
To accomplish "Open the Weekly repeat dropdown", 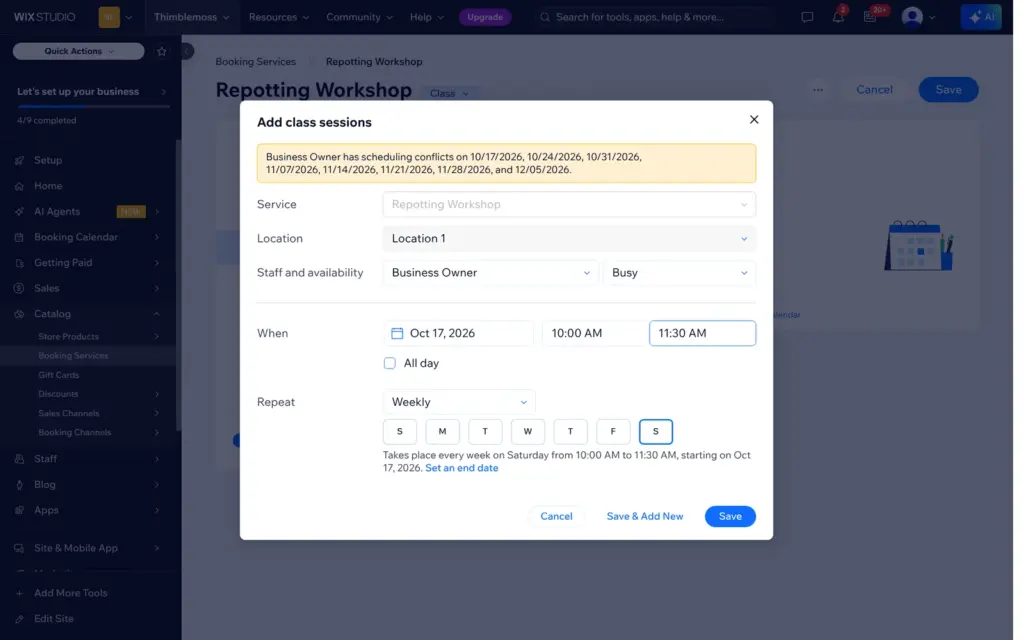I will pyautogui.click(x=459, y=402).
